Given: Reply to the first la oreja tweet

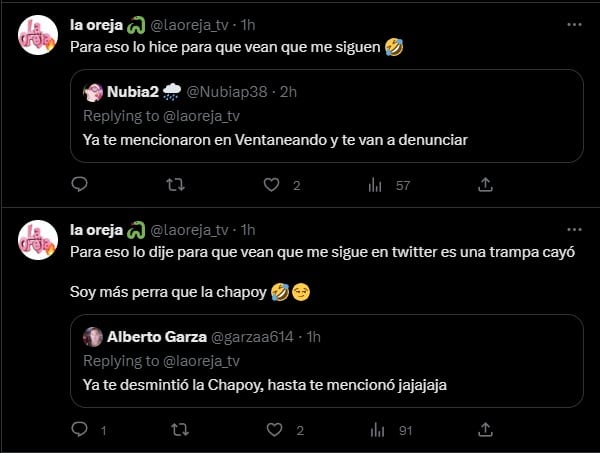Looking at the screenshot, I should [x=80, y=184].
